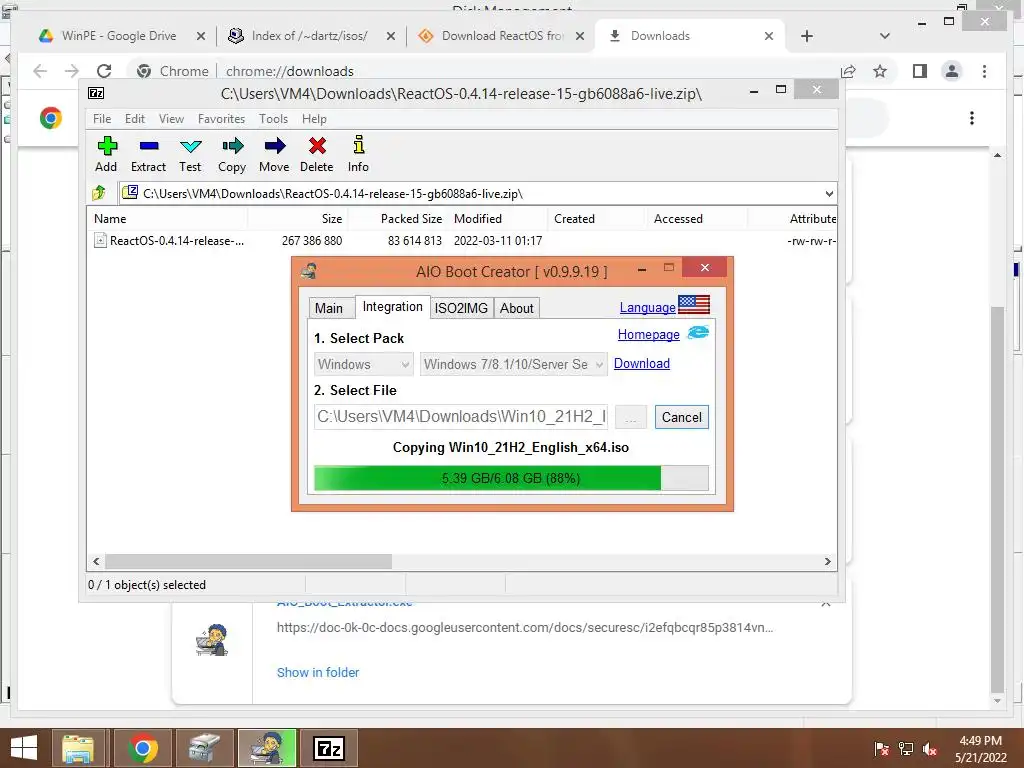Screen dimensions: 1024x768
Task: Select the Integration tab
Action: point(392,306)
